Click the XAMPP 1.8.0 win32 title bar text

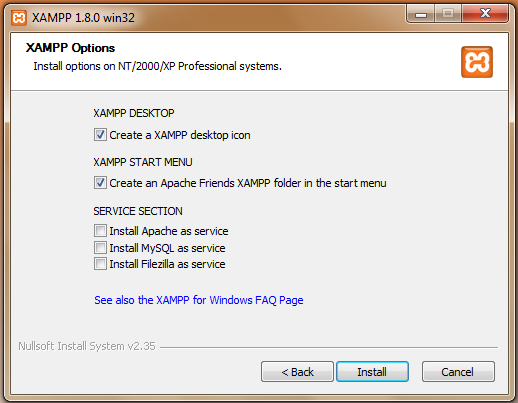(83, 18)
